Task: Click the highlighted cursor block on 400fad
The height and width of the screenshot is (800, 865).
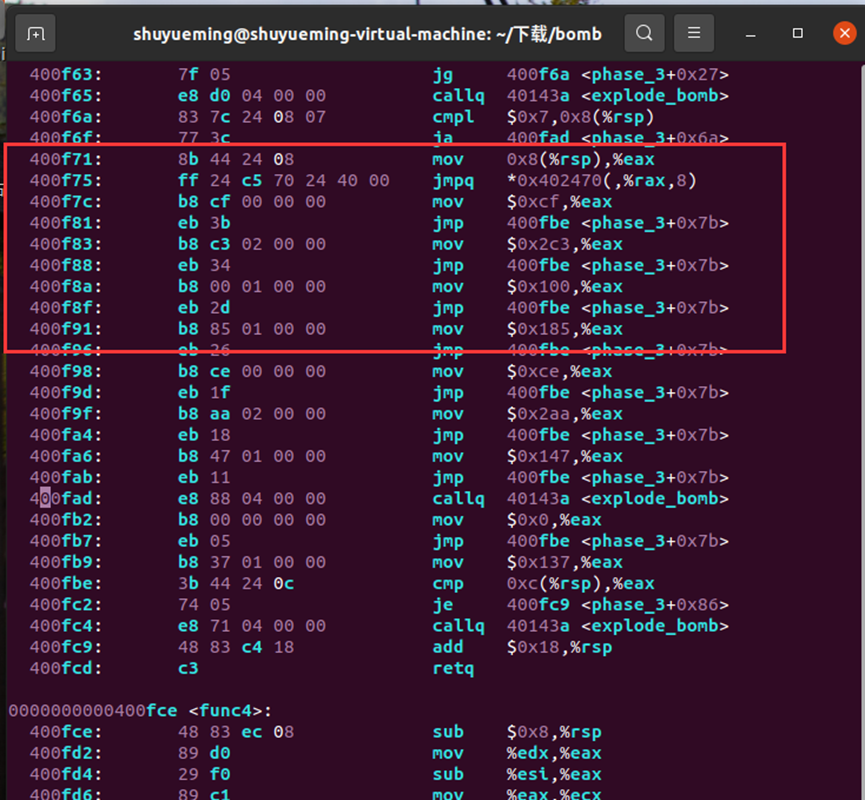Action: coord(44,498)
